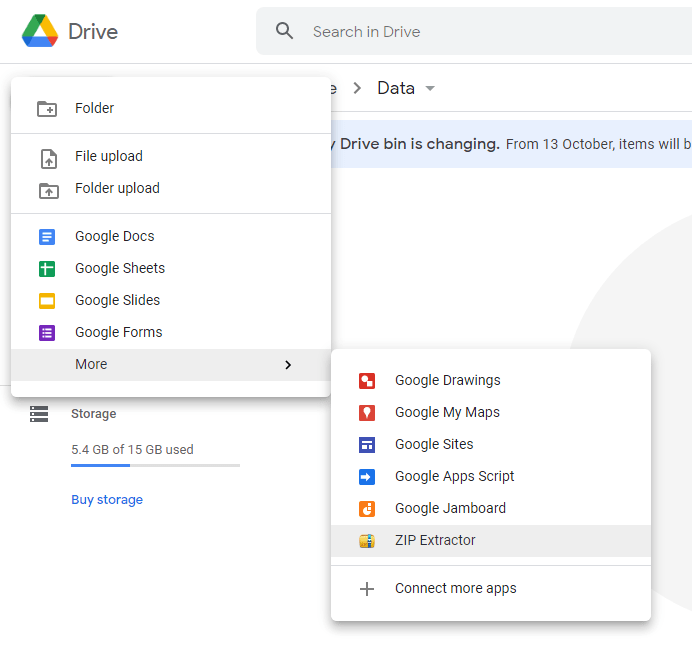Select Google Sites from the submenu
Viewport: 692px width, 651px height.
[491, 444]
